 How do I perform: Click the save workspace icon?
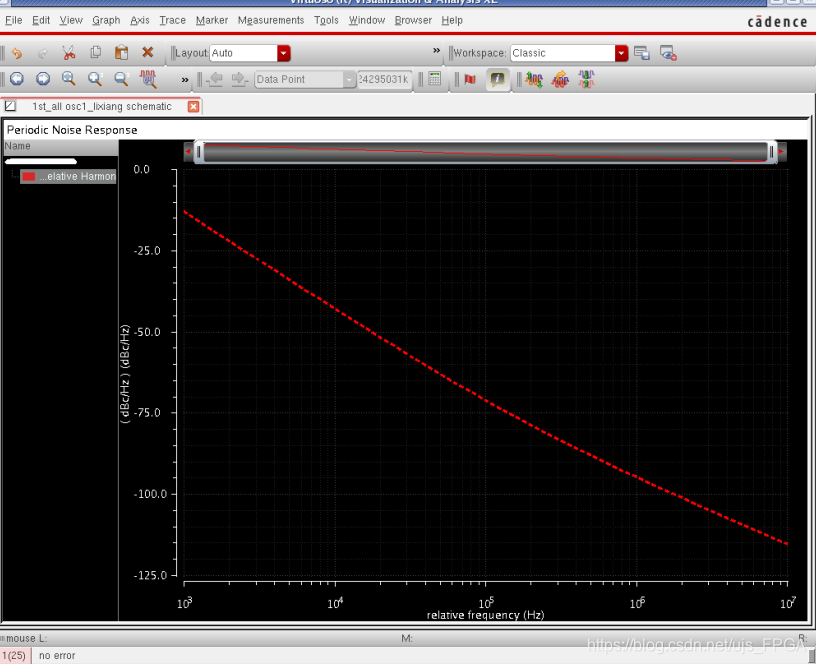642,53
